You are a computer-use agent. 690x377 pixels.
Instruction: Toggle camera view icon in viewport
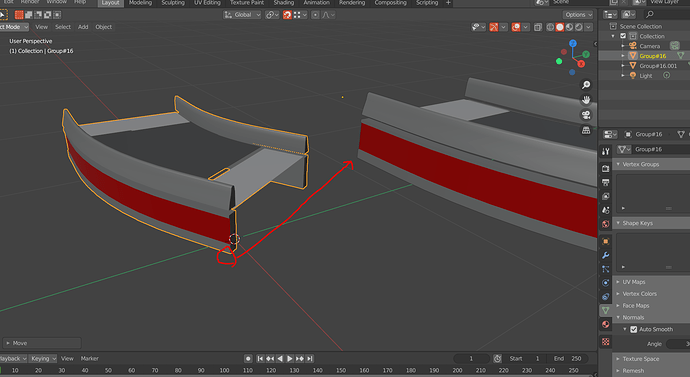coord(586,115)
